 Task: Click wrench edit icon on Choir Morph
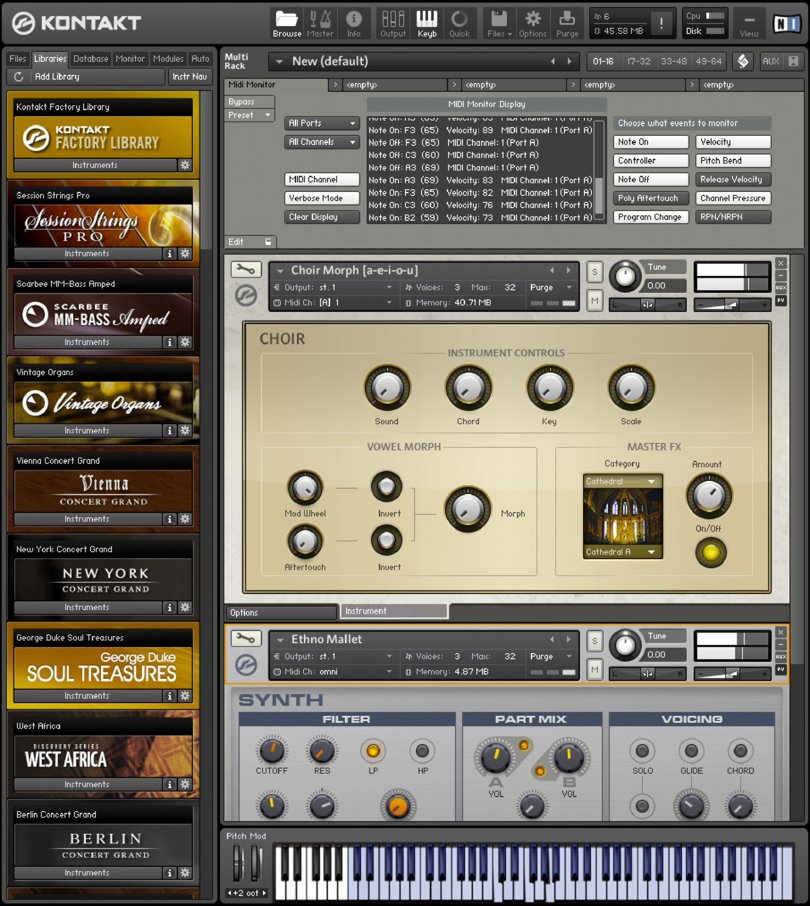click(x=245, y=270)
